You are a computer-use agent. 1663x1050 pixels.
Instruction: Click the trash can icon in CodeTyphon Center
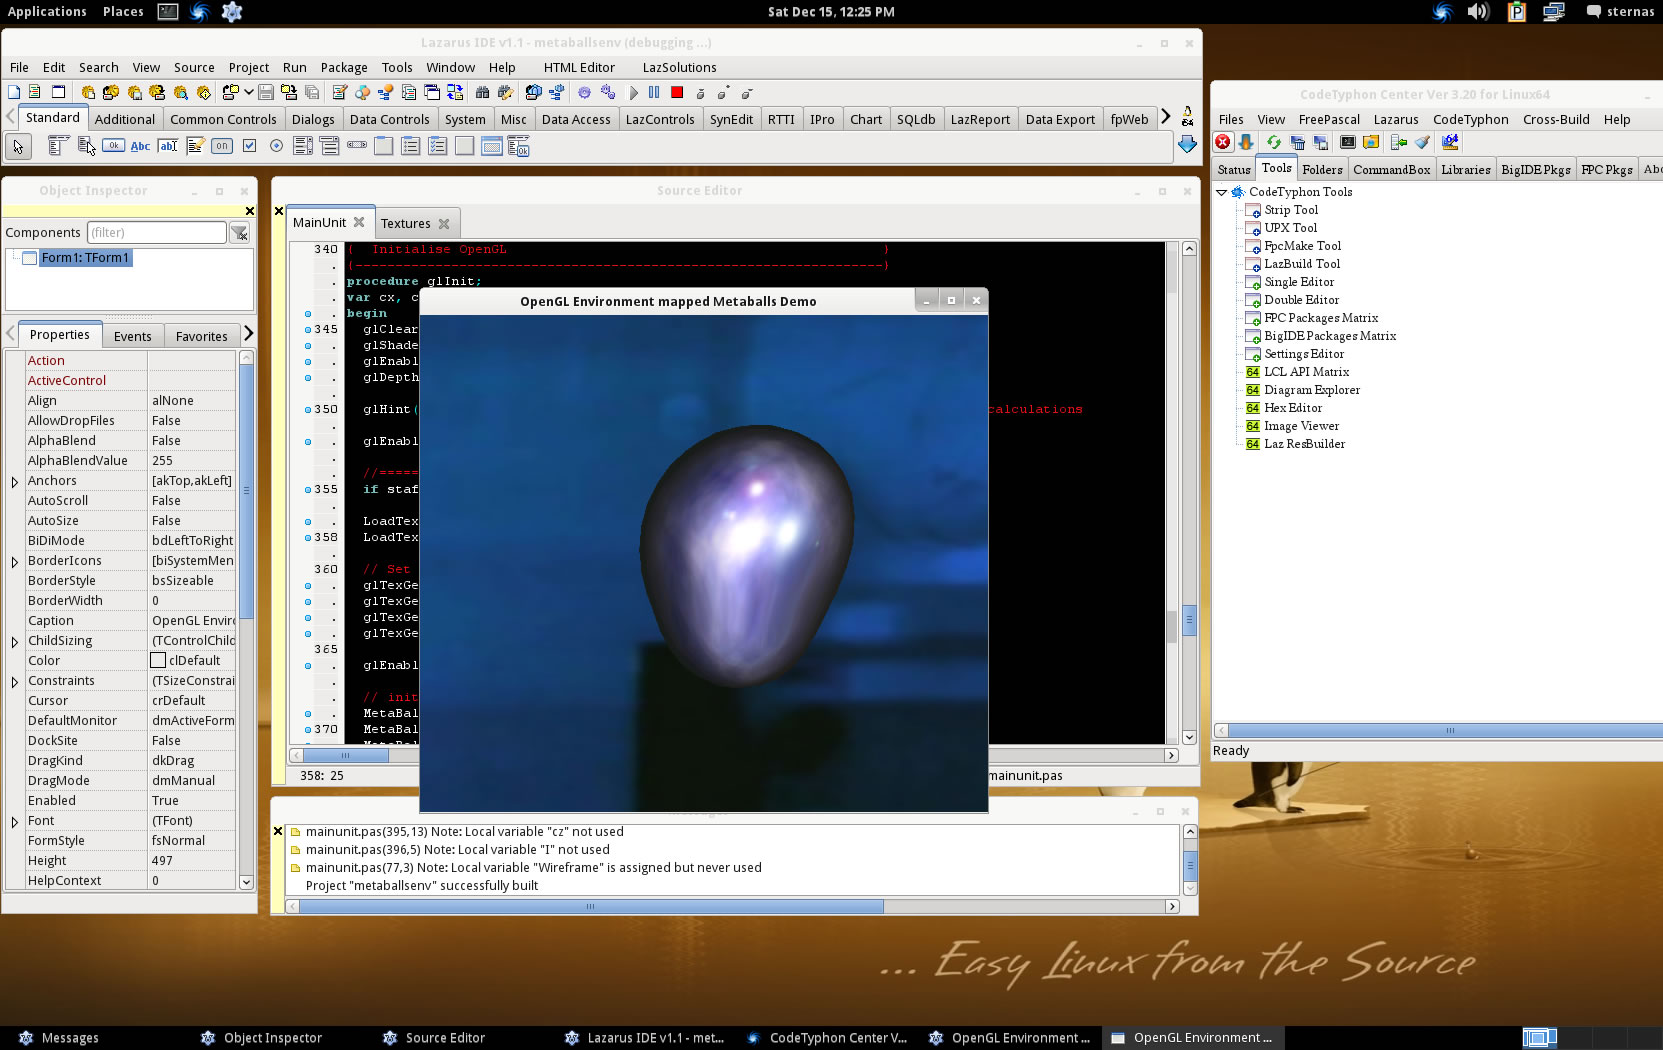(x=1297, y=143)
